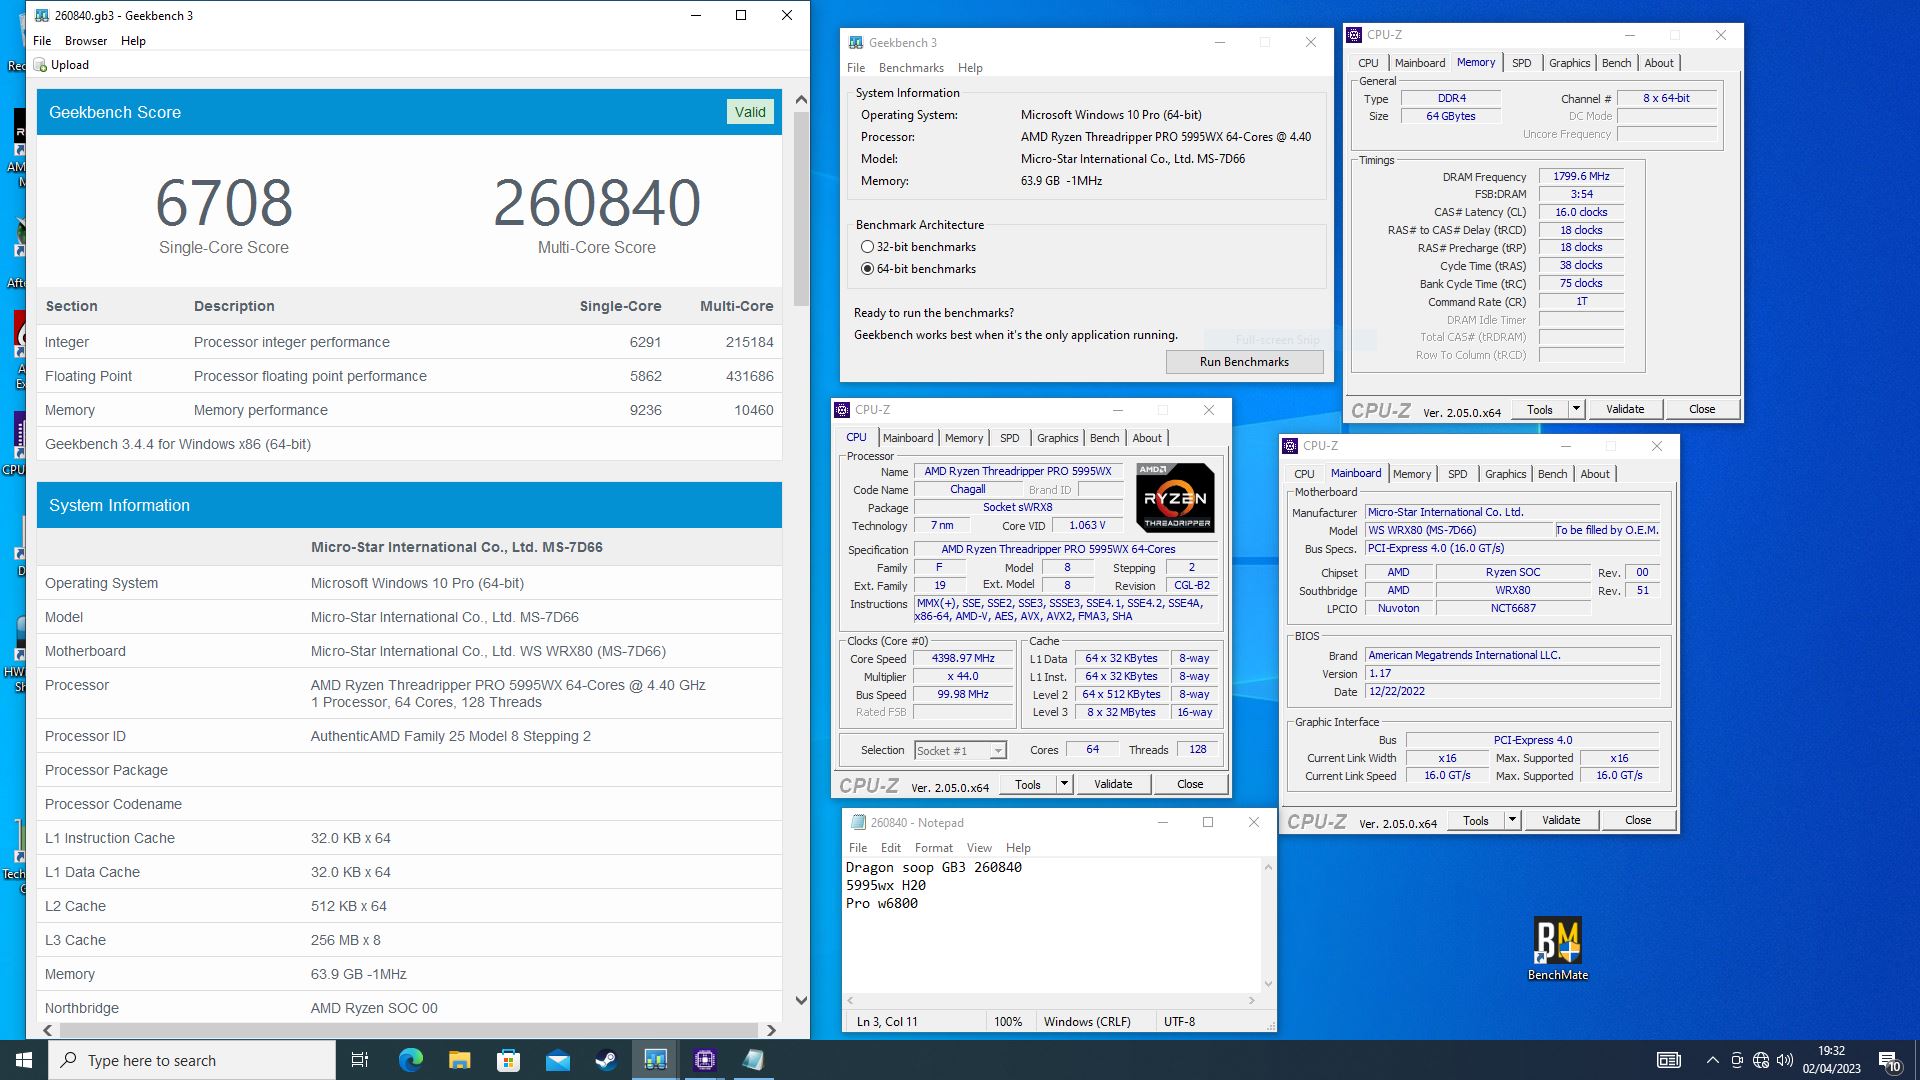This screenshot has width=1920, height=1080.
Task: Click into the Notepad text area
Action: (x=1050, y=925)
